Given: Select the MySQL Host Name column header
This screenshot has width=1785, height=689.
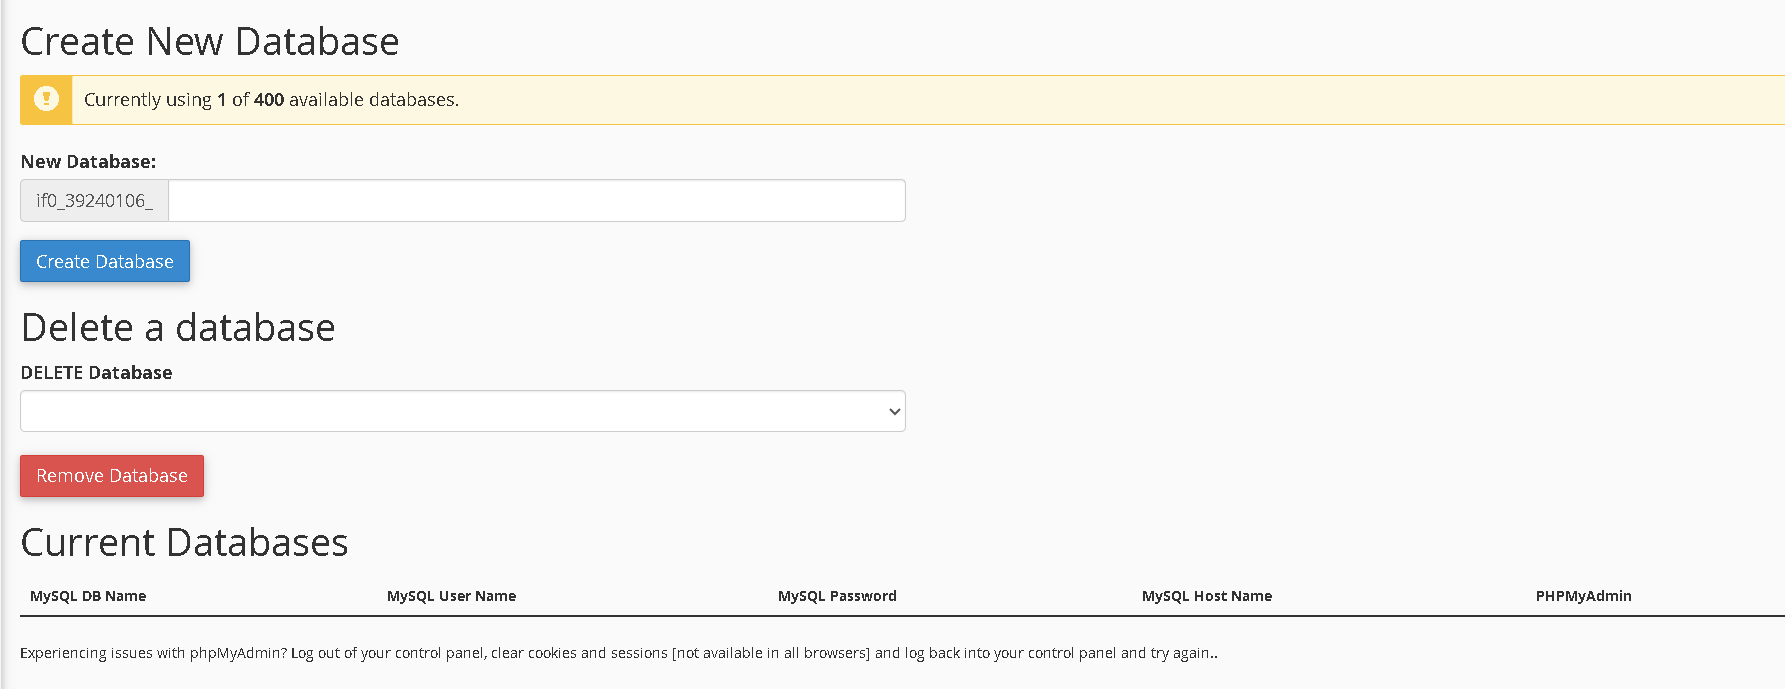Looking at the screenshot, I should [x=1207, y=596].
